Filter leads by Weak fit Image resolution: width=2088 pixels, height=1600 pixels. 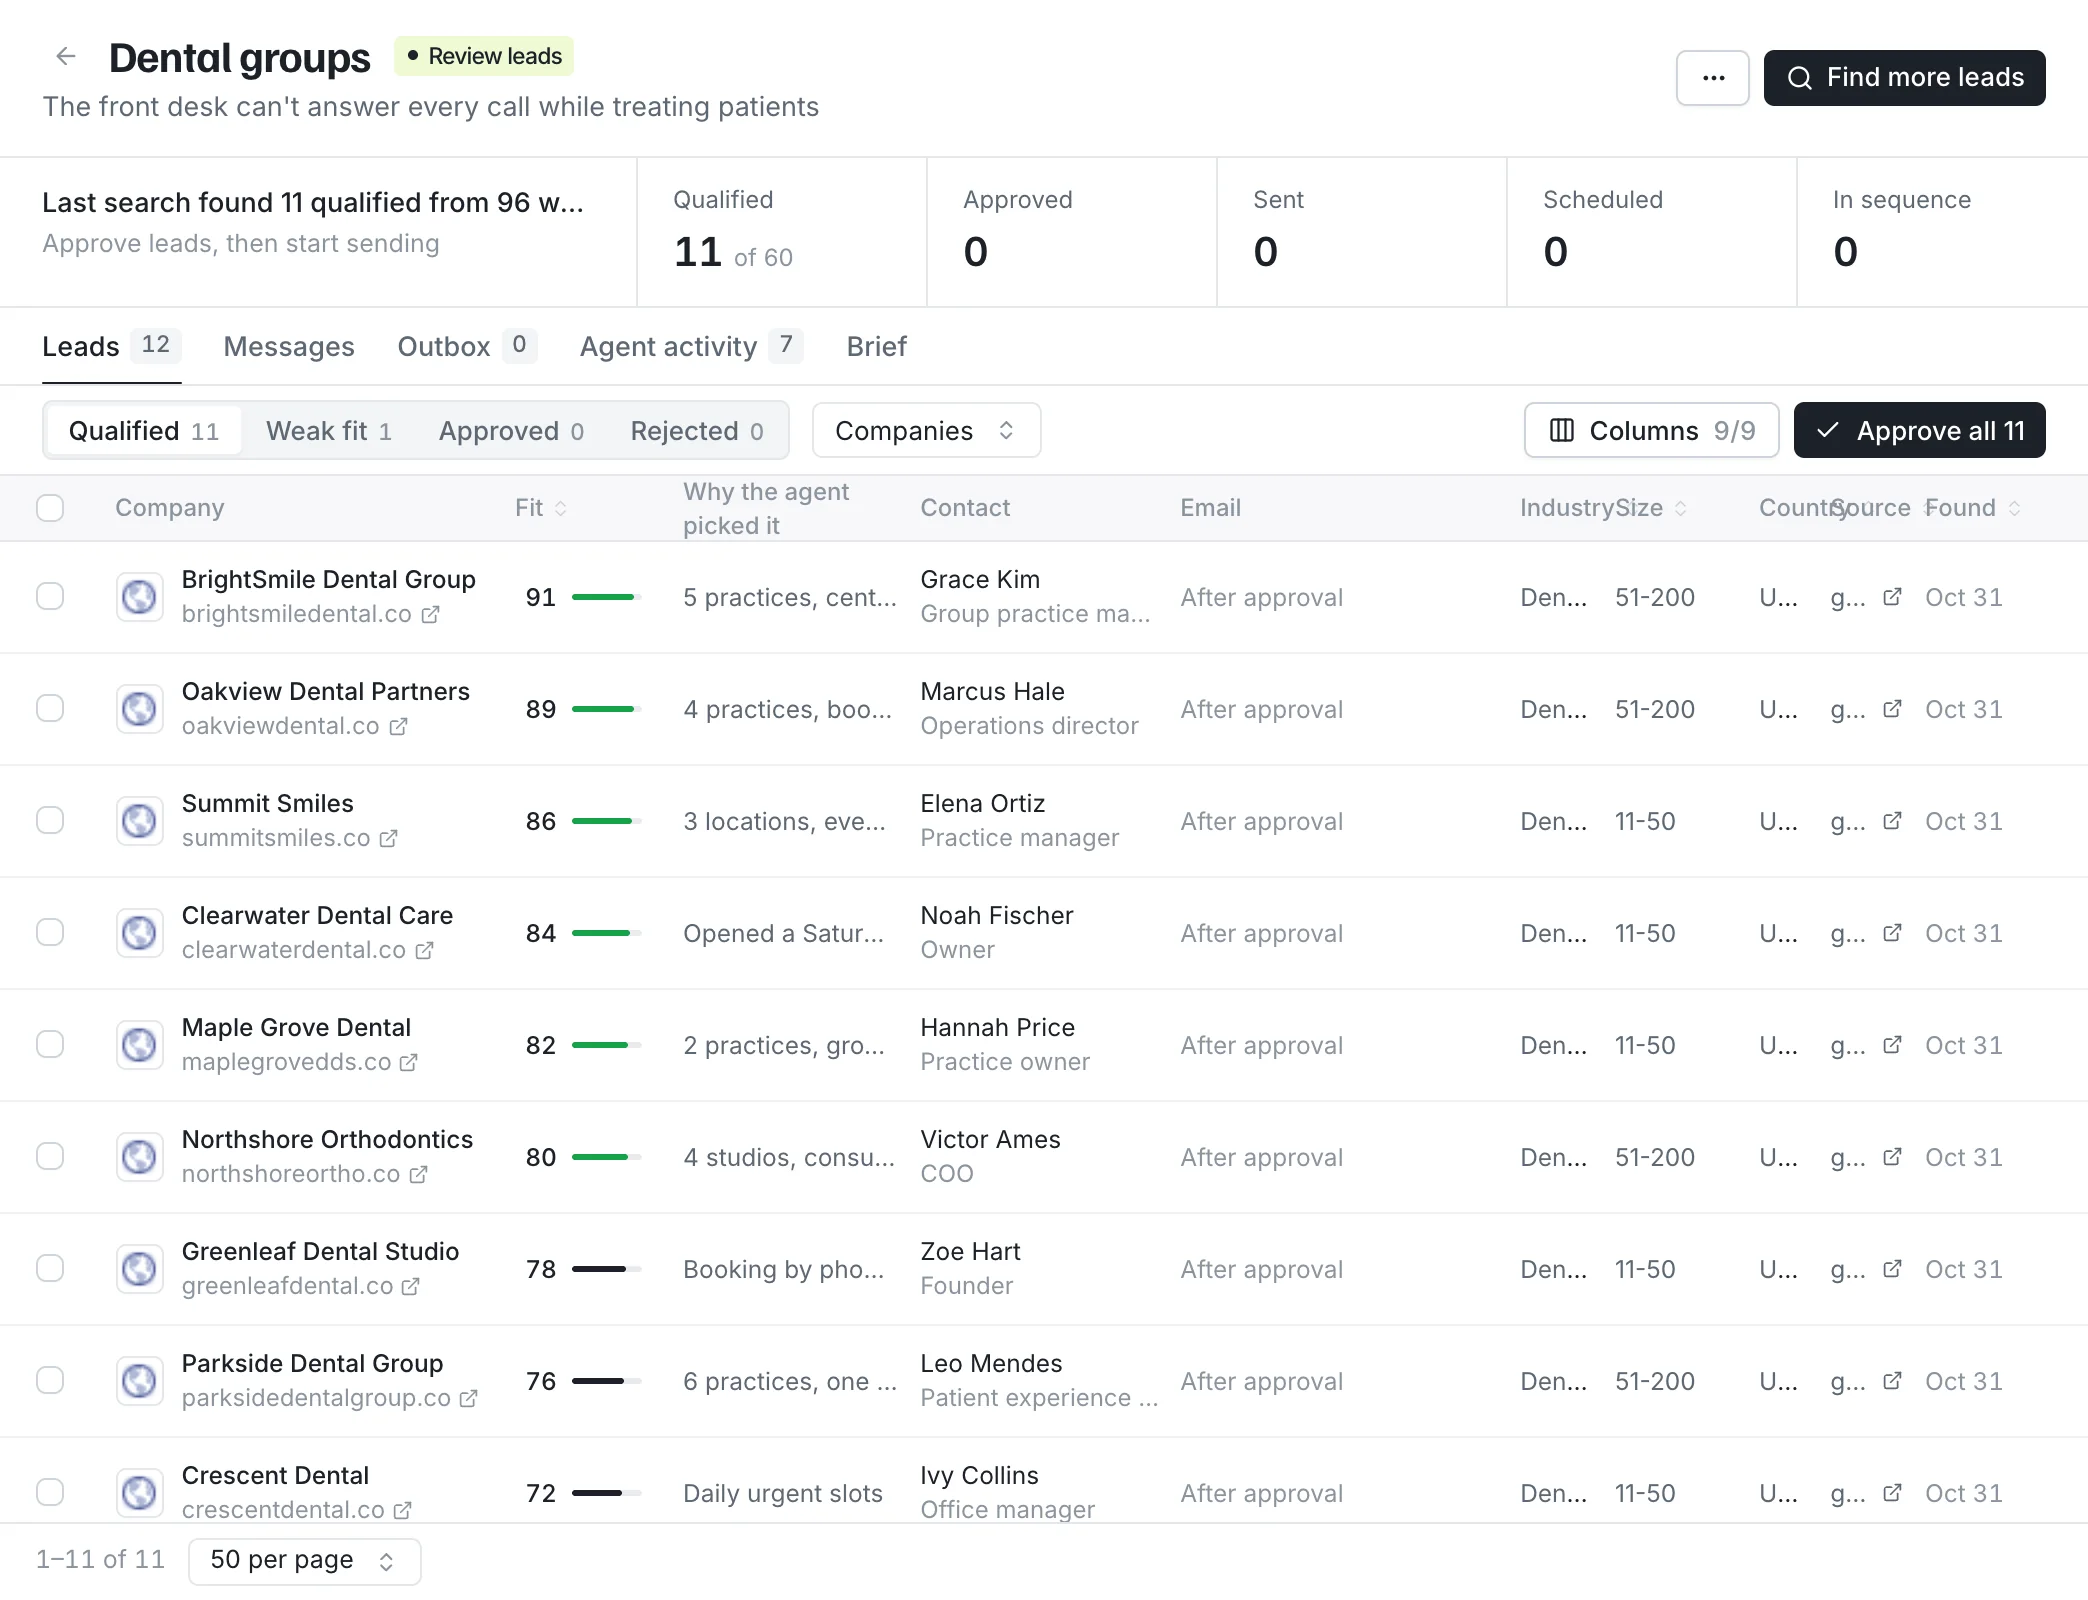click(x=329, y=431)
